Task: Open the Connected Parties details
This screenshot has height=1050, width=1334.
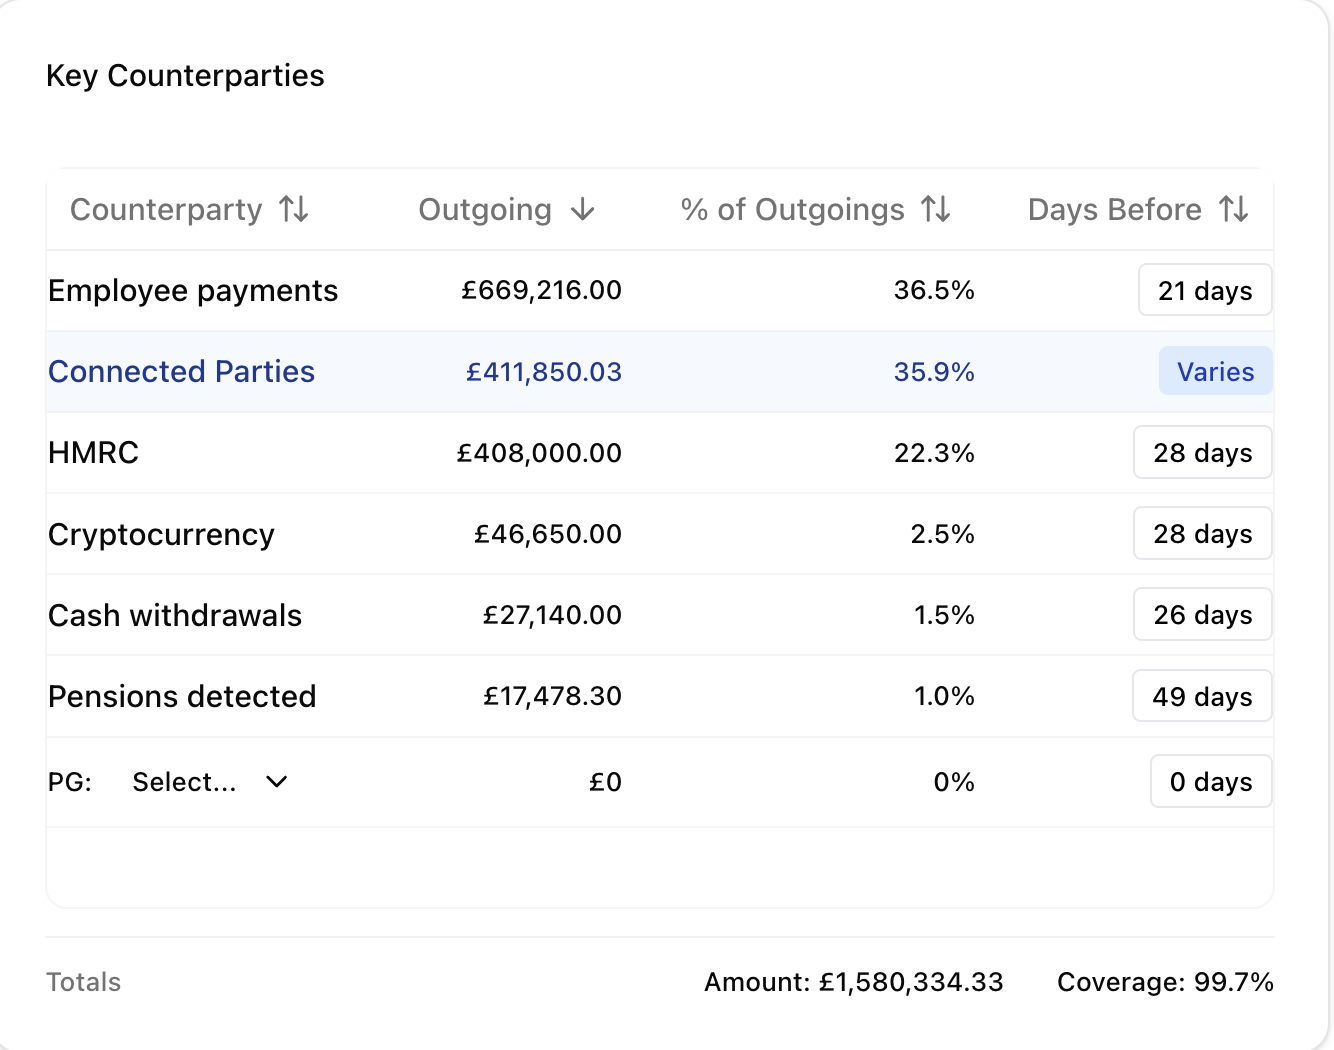Action: pyautogui.click(x=181, y=371)
